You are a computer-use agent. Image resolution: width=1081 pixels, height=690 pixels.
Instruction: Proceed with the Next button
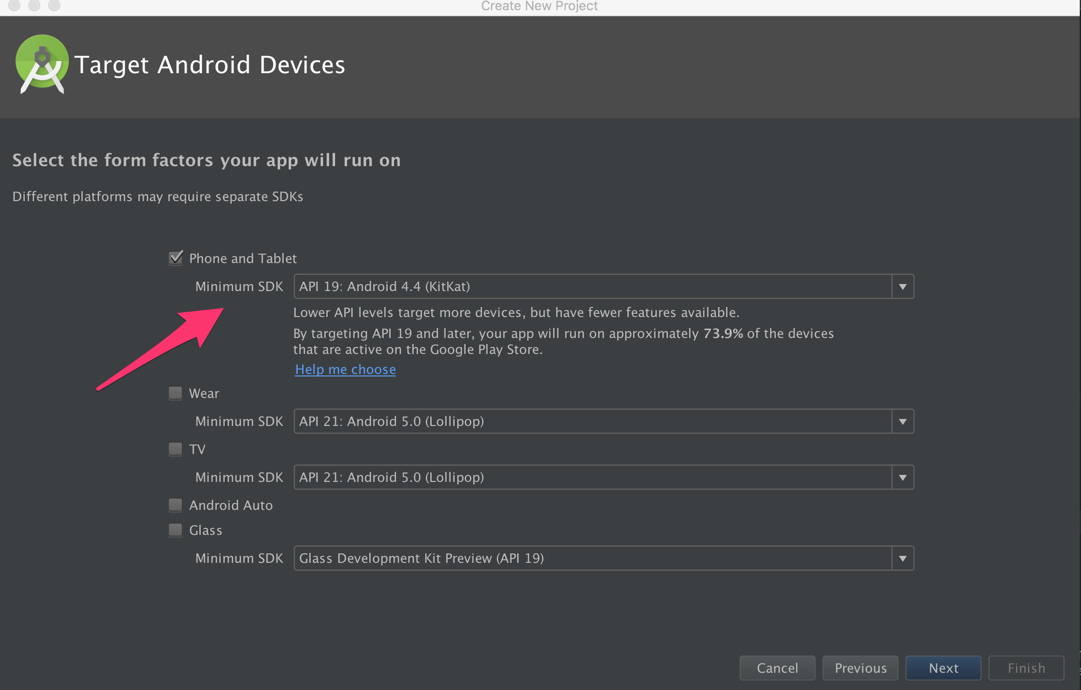[x=943, y=668]
